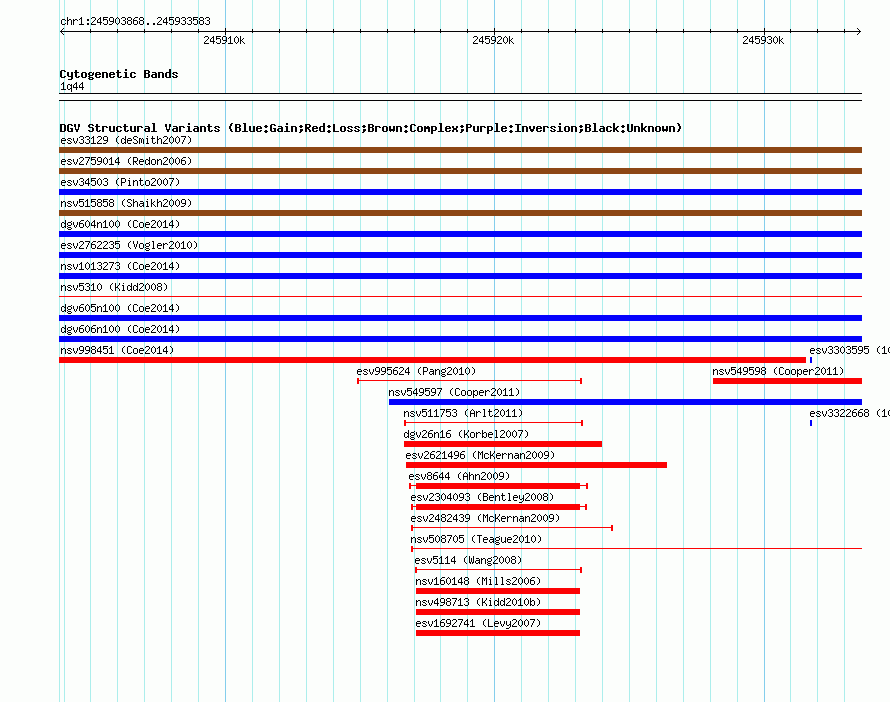Click the thin red line of esv5114

click(x=498, y=569)
